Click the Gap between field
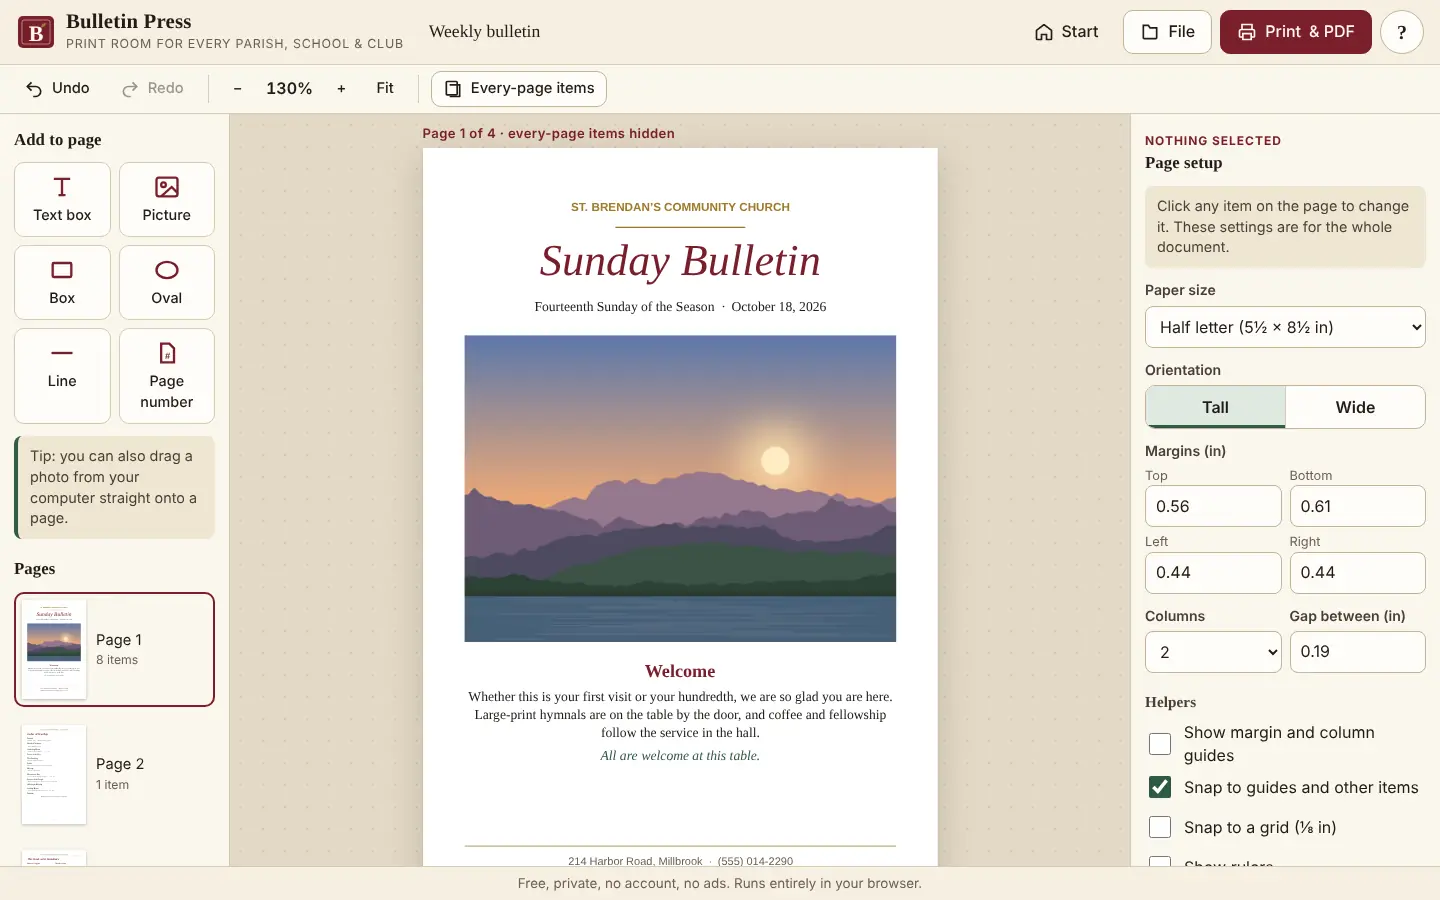Image resolution: width=1440 pixels, height=900 pixels. point(1357,652)
